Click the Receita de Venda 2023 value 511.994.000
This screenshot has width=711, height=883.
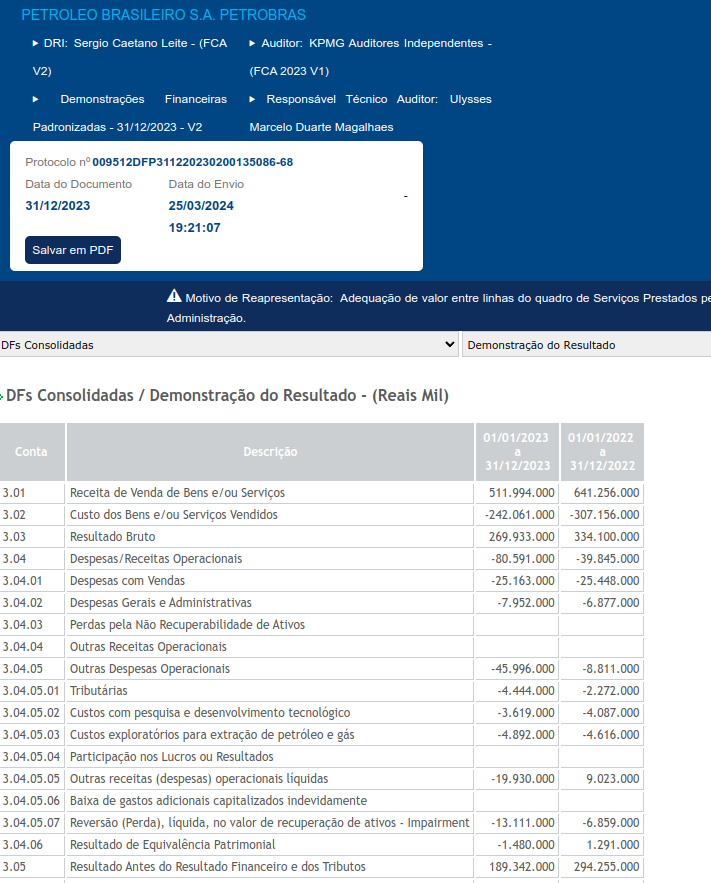[521, 493]
